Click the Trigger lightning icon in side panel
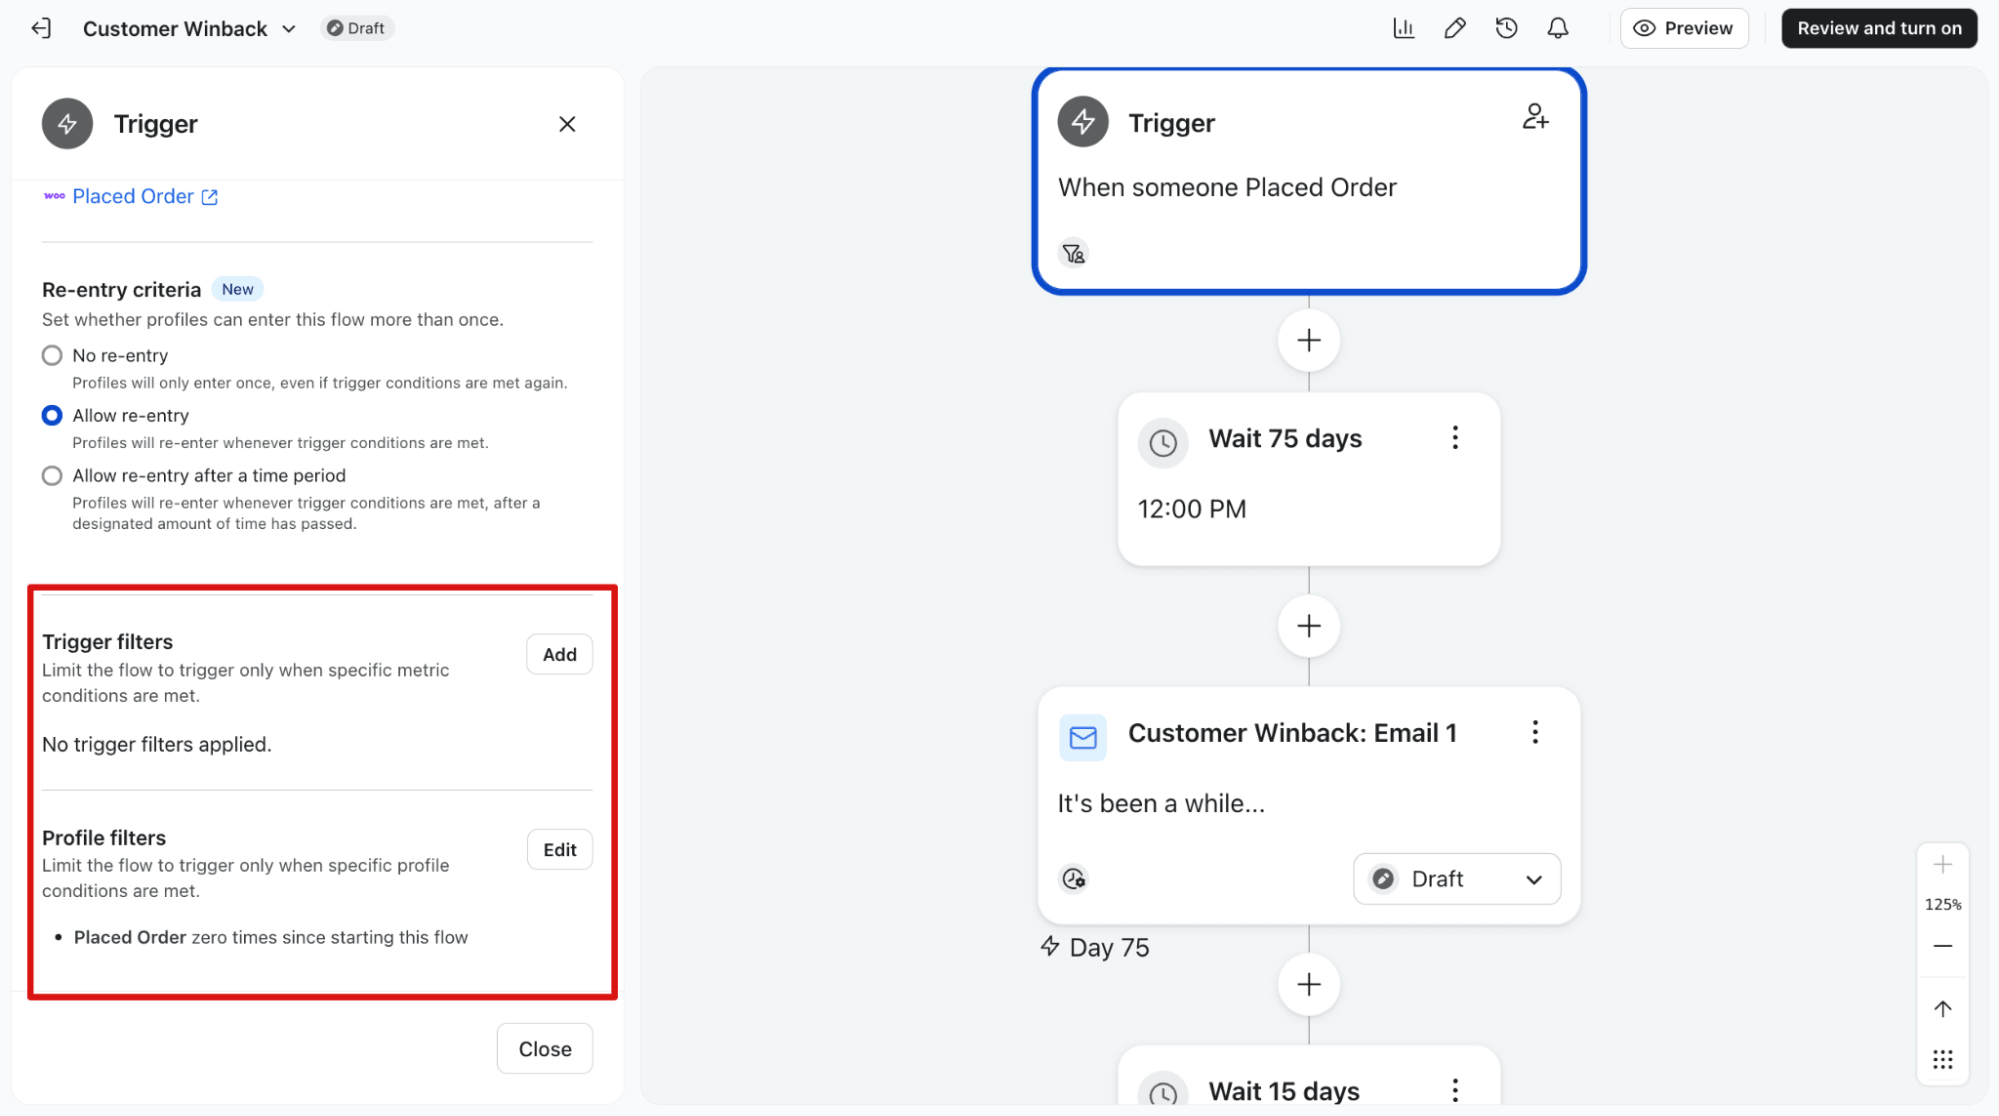Screen dimensions: 1999x1116 click(x=67, y=124)
